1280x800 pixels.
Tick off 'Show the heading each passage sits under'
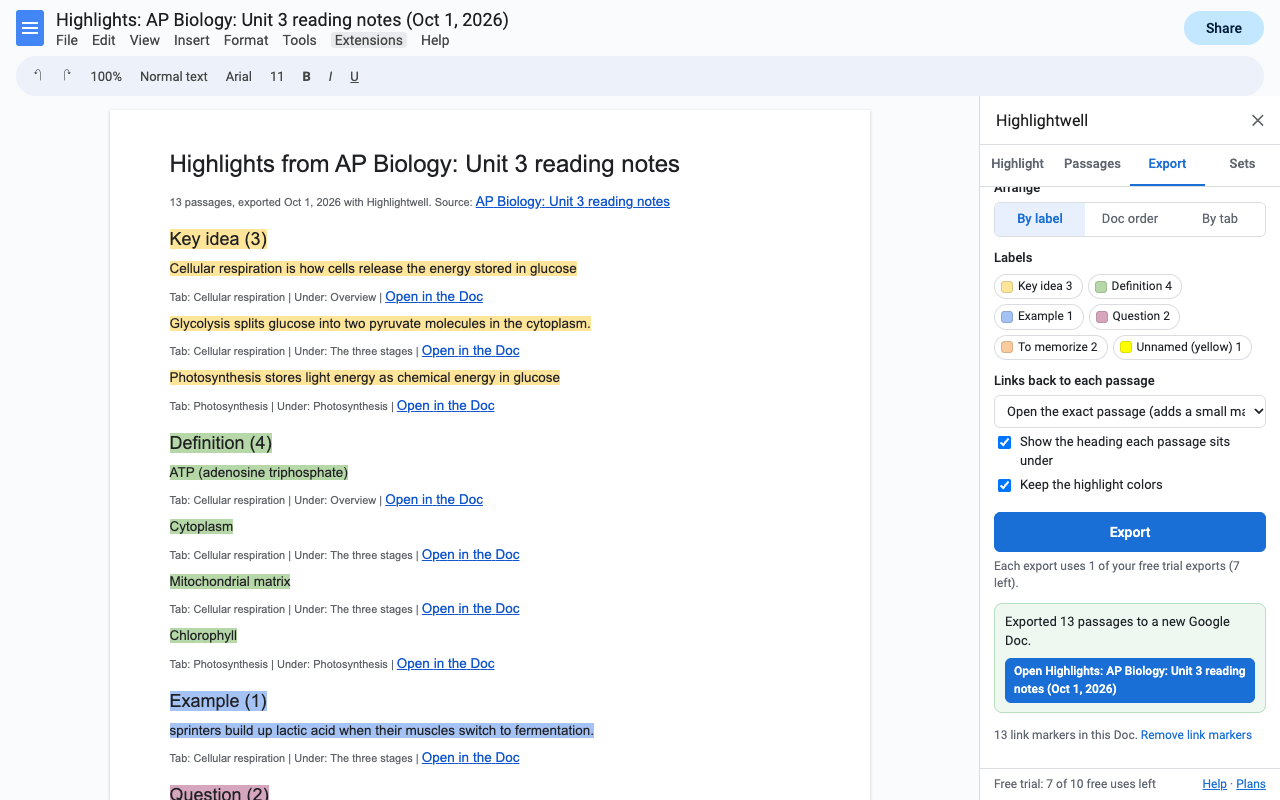click(x=1005, y=442)
